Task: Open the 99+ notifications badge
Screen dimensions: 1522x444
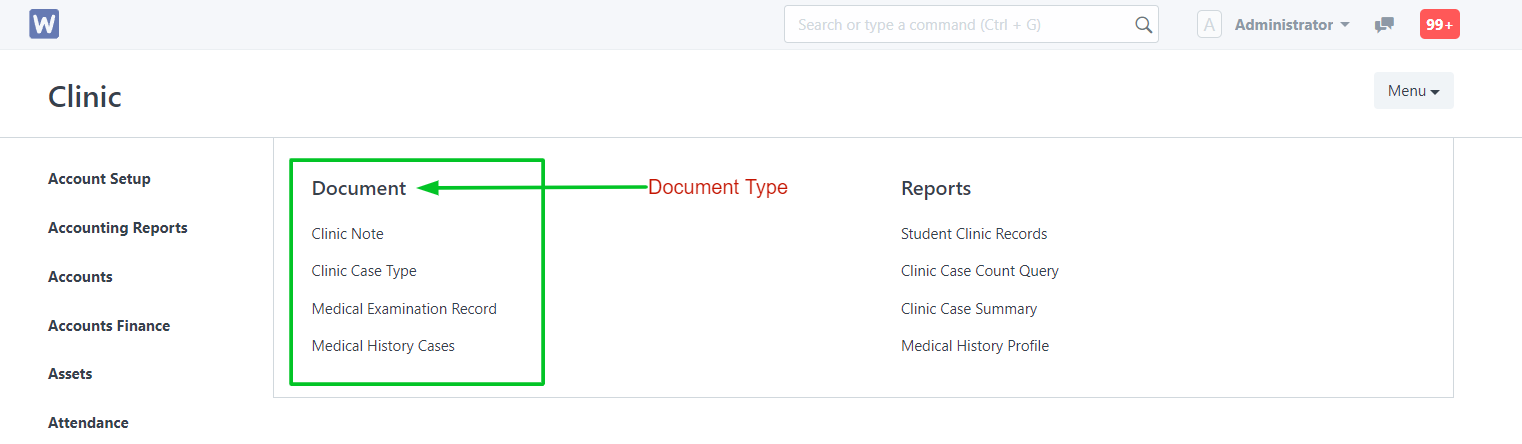Action: coord(1439,25)
